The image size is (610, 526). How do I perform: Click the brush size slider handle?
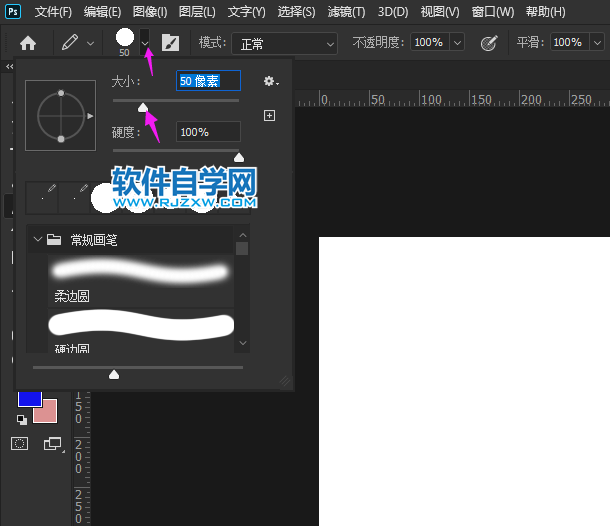click(143, 107)
